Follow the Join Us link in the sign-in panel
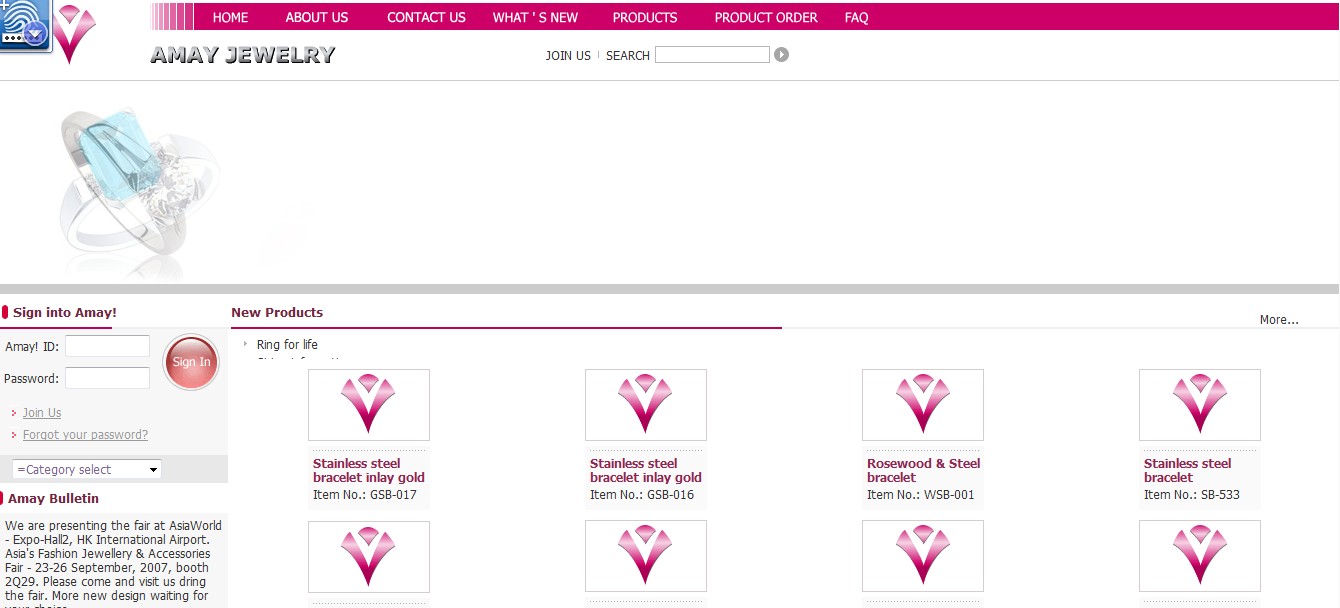Screen dimensions: 1340x608 point(42,413)
